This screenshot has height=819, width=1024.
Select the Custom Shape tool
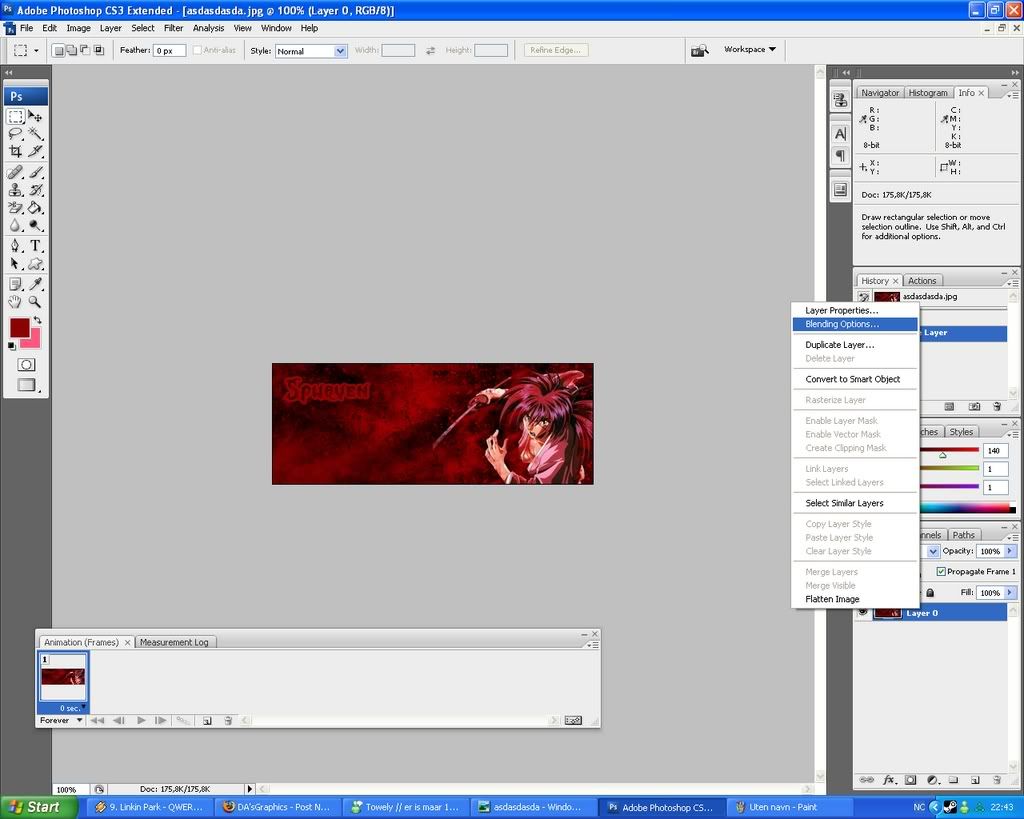[x=35, y=263]
